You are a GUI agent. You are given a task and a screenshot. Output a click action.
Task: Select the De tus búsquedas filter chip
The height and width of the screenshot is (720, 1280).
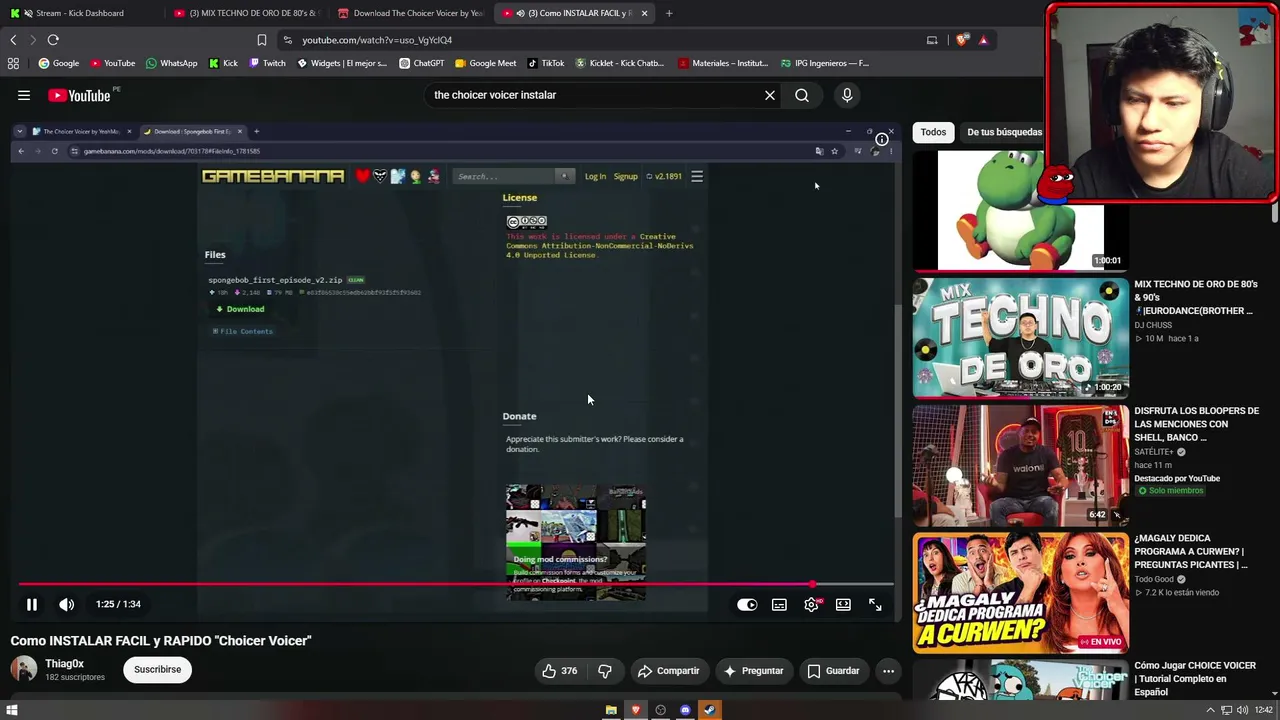(1003, 132)
